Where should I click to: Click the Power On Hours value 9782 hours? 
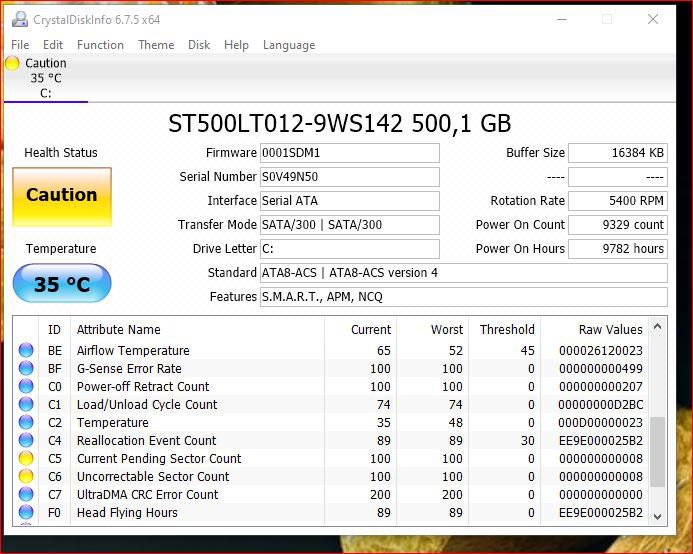tap(618, 248)
